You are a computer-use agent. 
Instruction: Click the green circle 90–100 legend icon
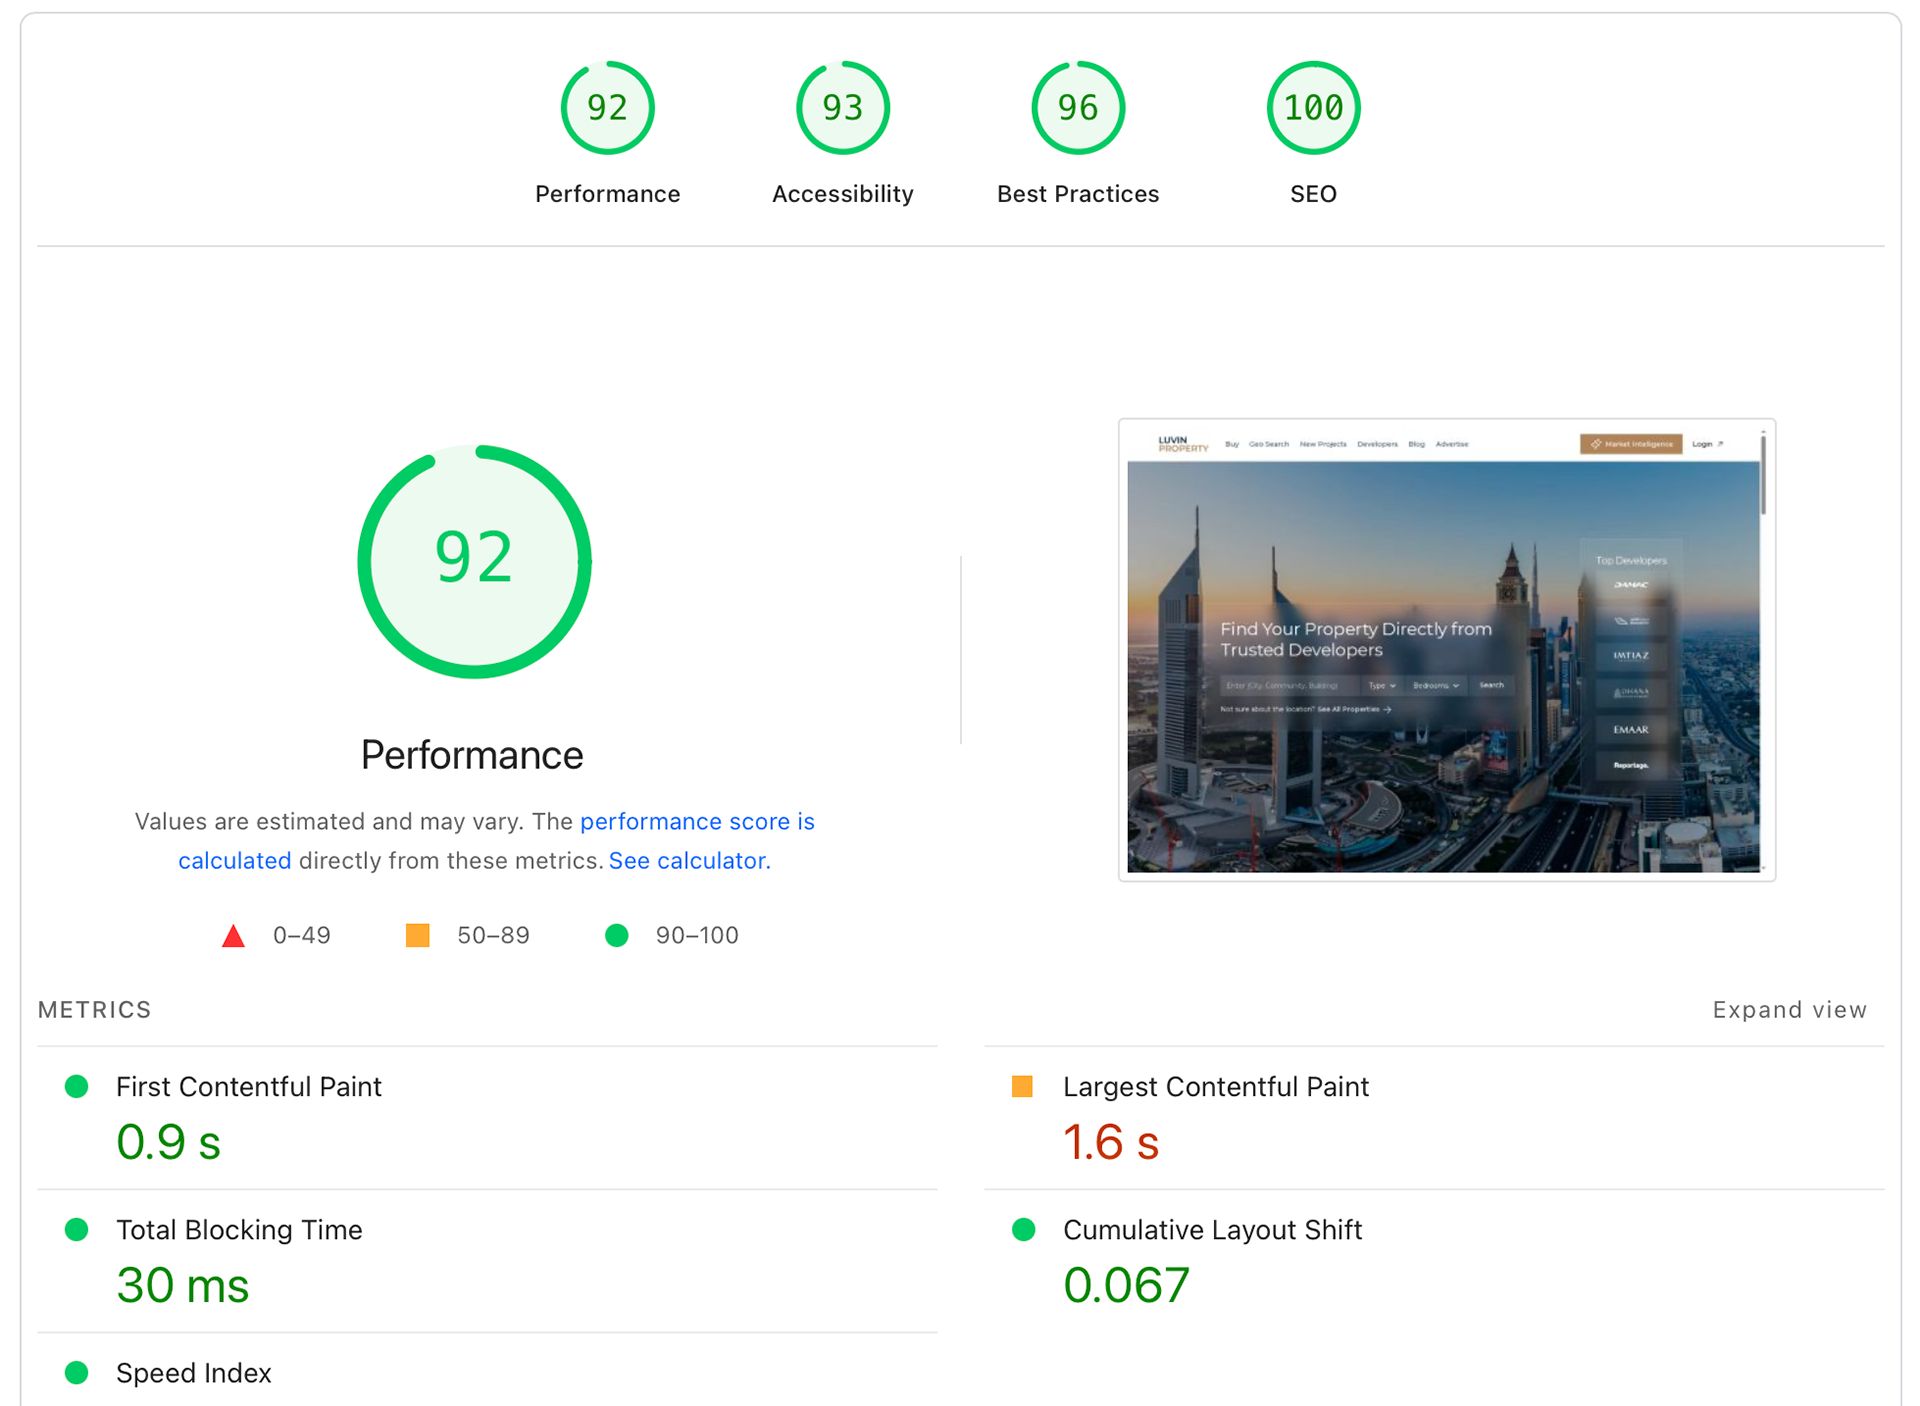pyautogui.click(x=617, y=936)
